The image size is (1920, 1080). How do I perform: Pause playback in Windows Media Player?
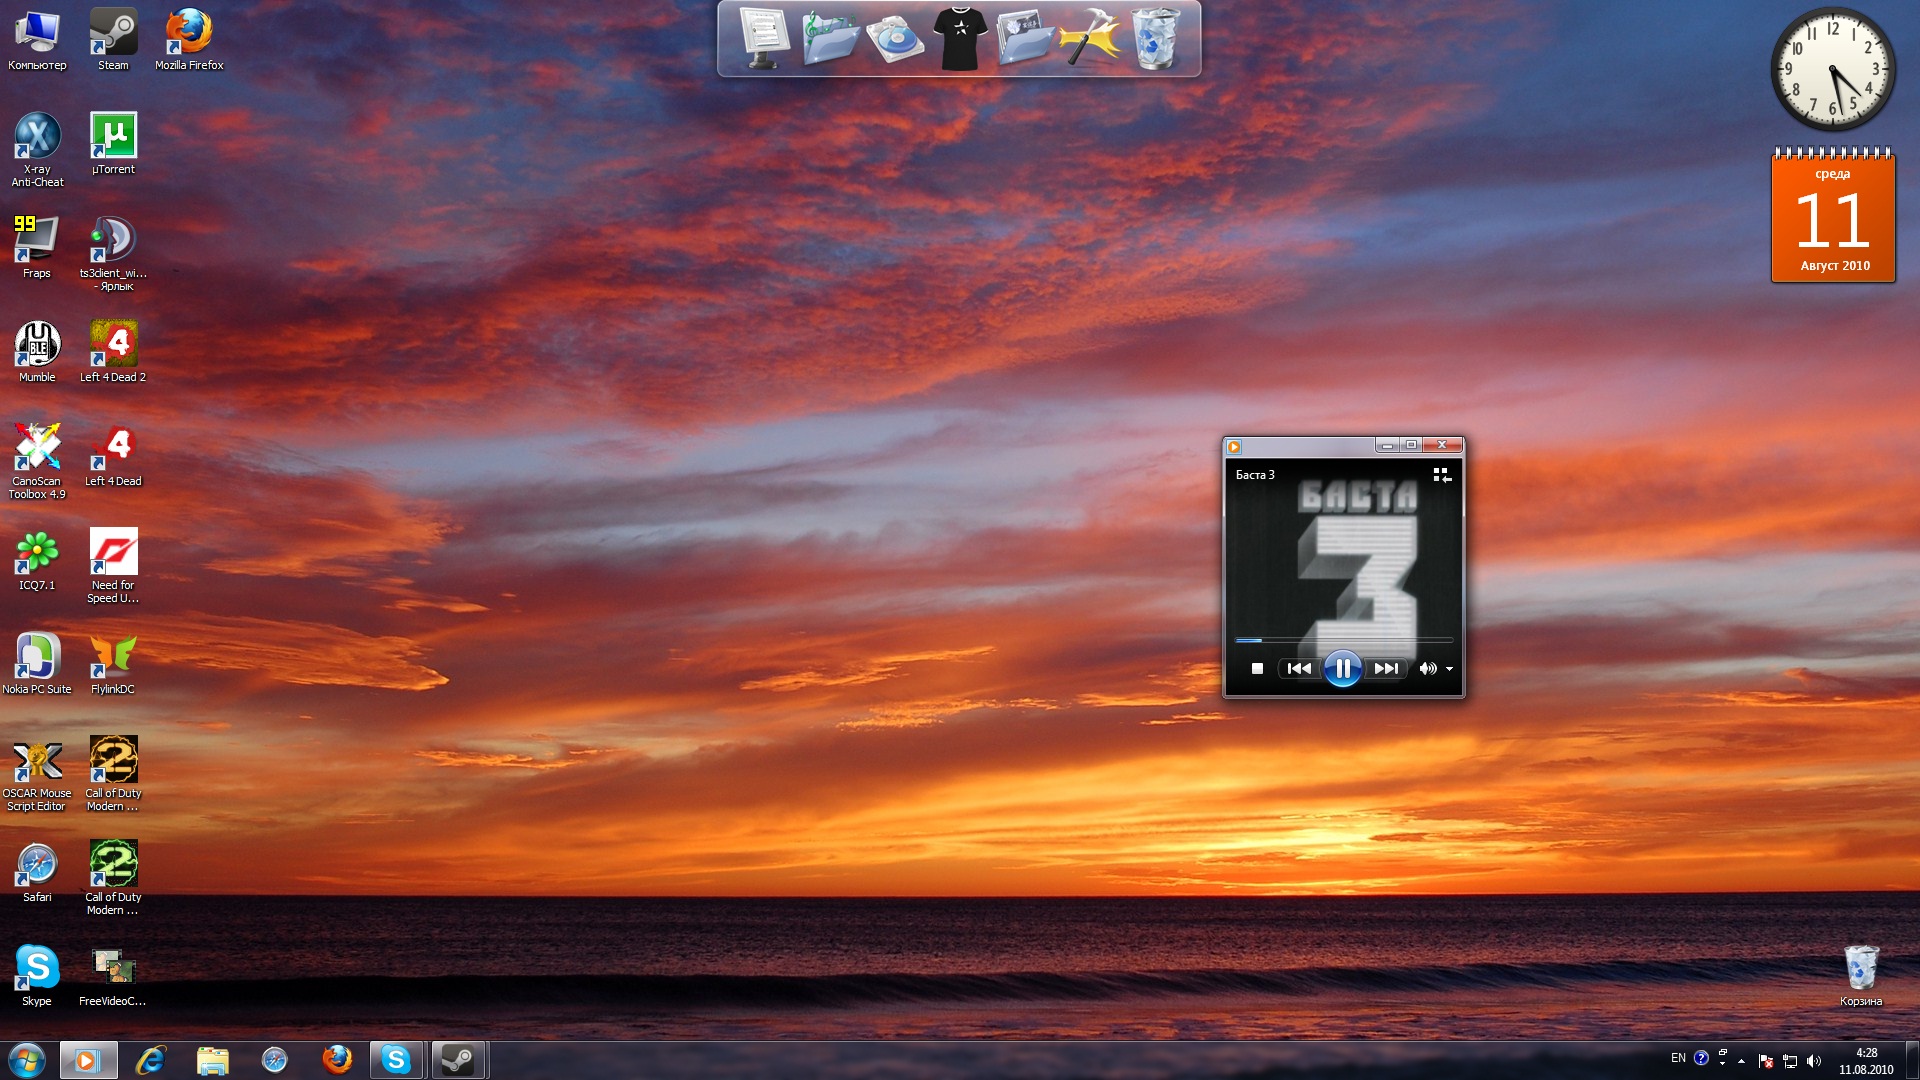[x=1342, y=668]
